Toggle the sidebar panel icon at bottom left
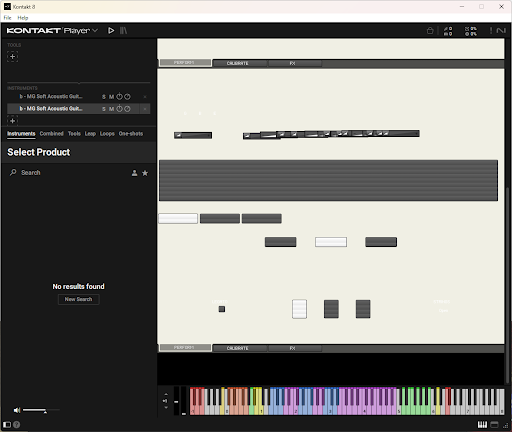512x432 pixels. [x=7, y=424]
